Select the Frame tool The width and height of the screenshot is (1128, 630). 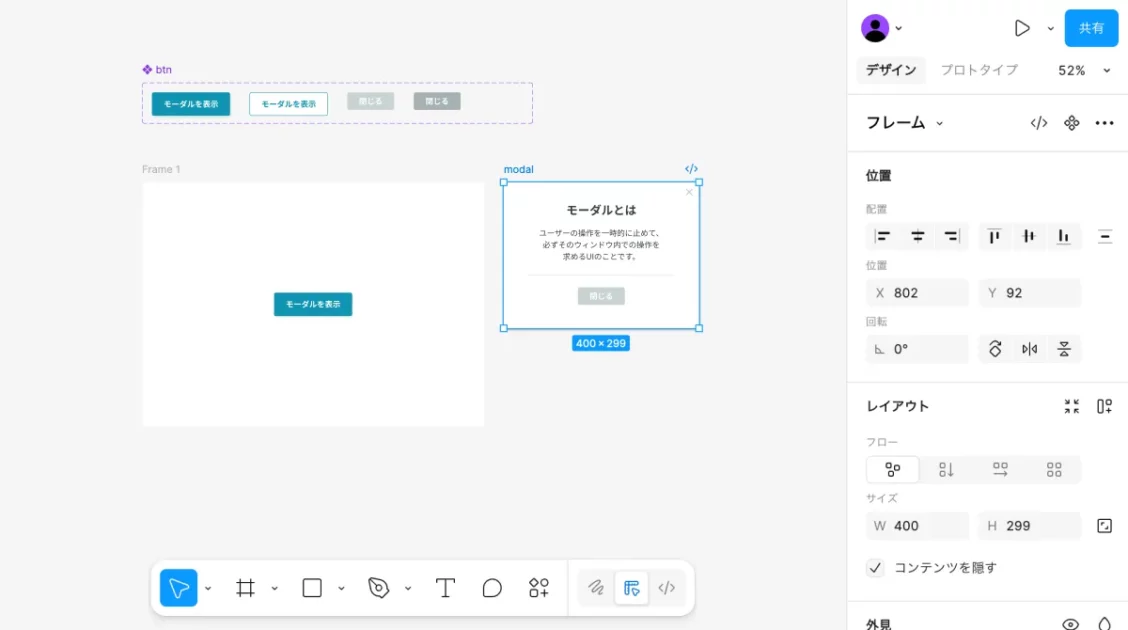(245, 588)
